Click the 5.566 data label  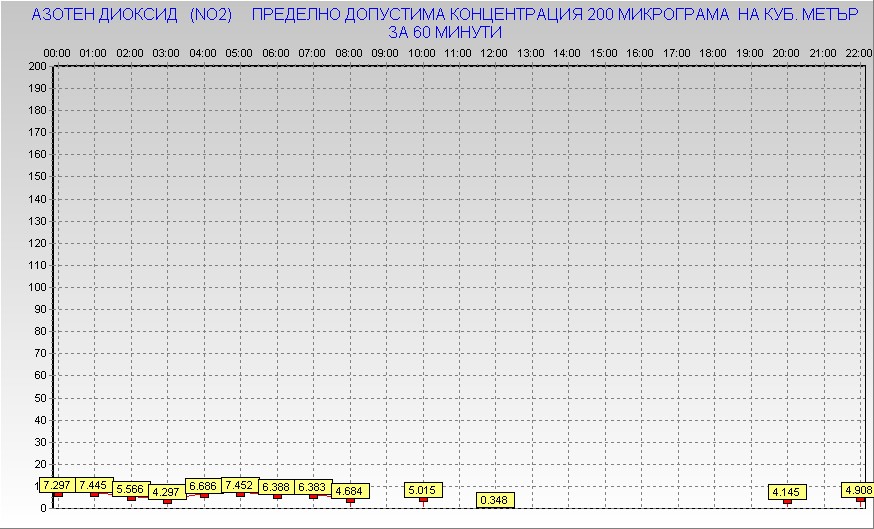[130, 489]
